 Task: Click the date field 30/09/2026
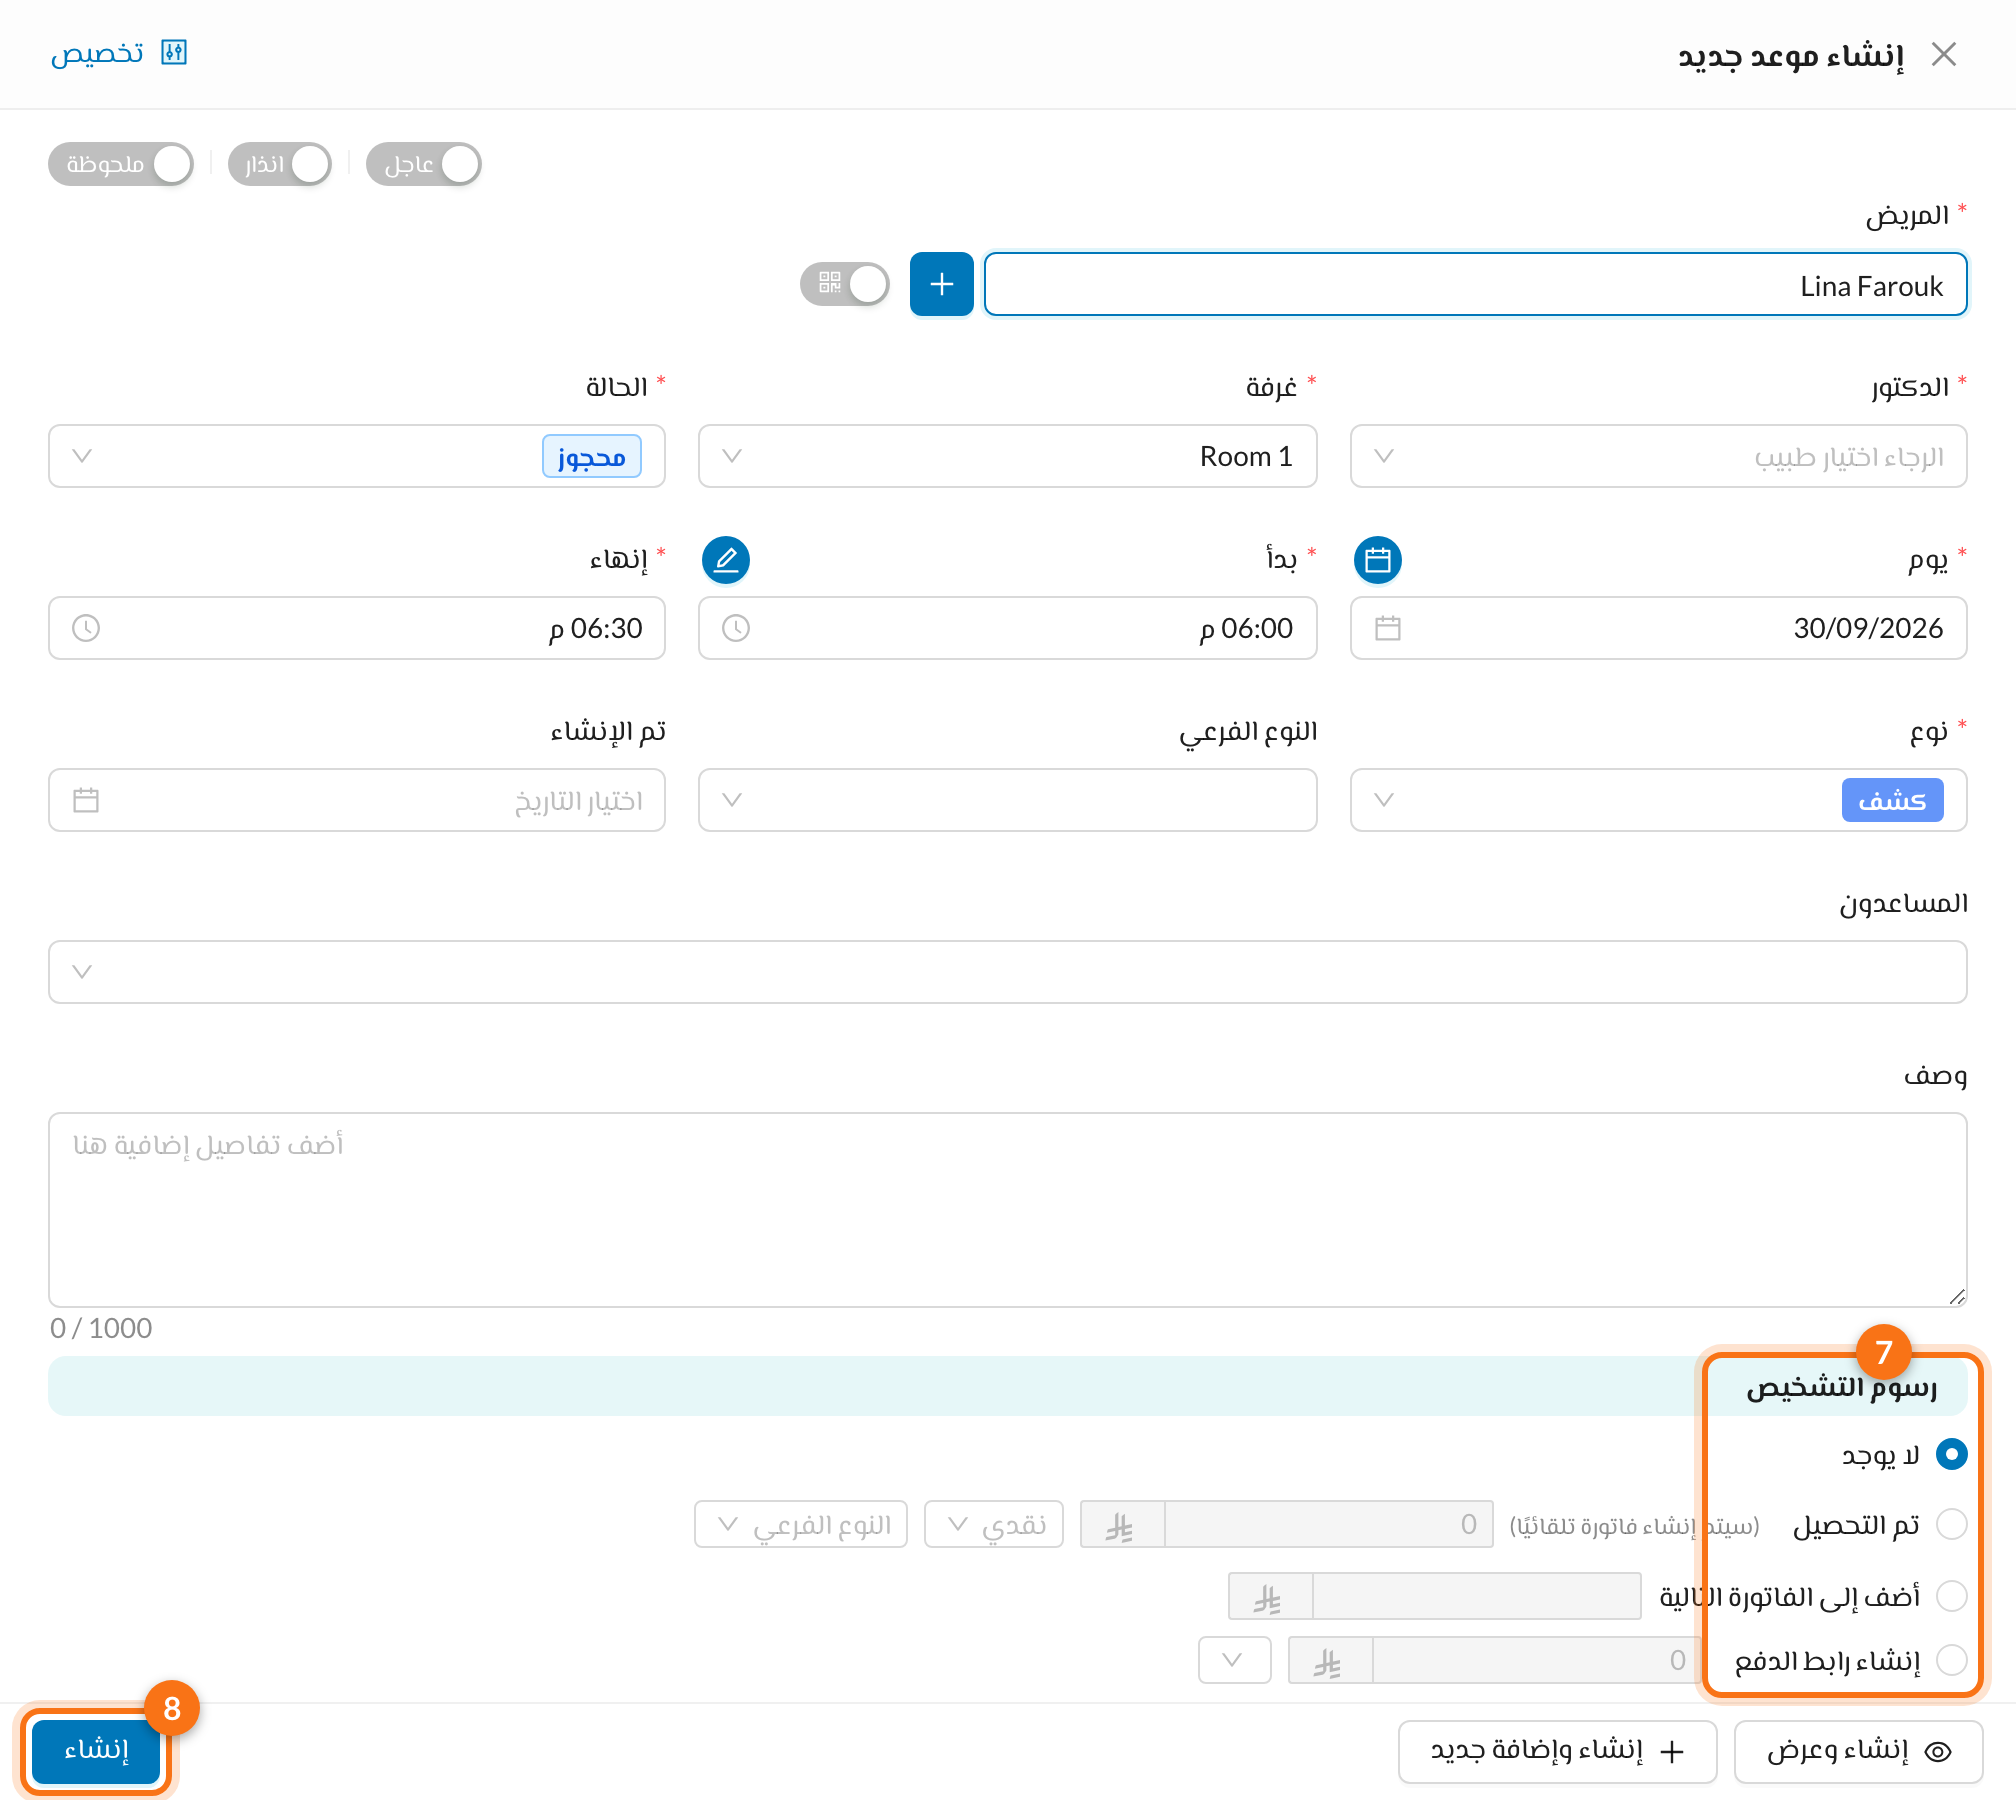[1659, 628]
